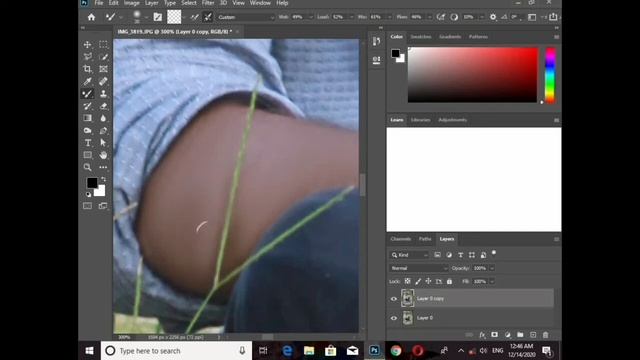Click the Add layer style fx icon
Screen dimensions: 640x360
point(482,335)
